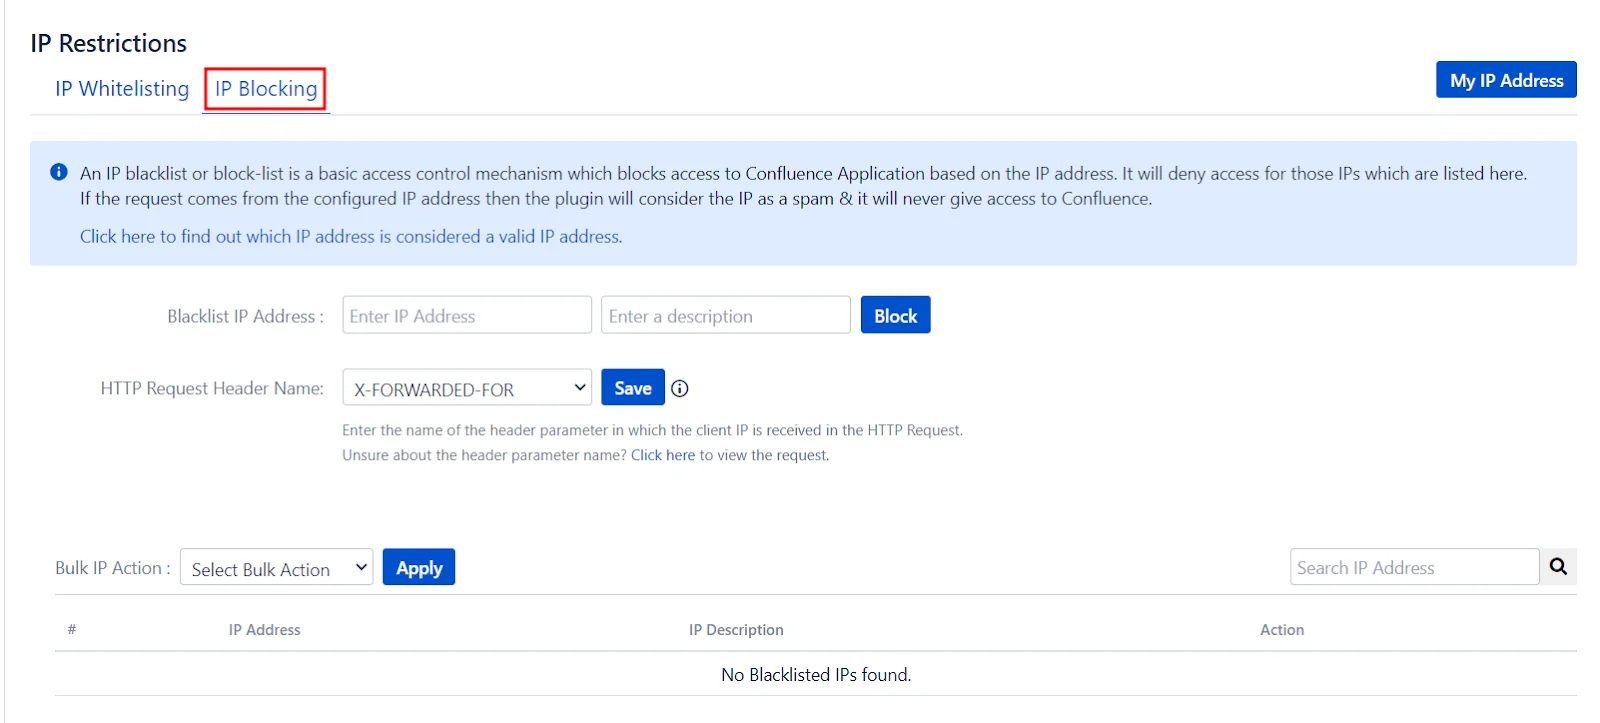Click the Block button
The width and height of the screenshot is (1600, 723).
(x=895, y=316)
